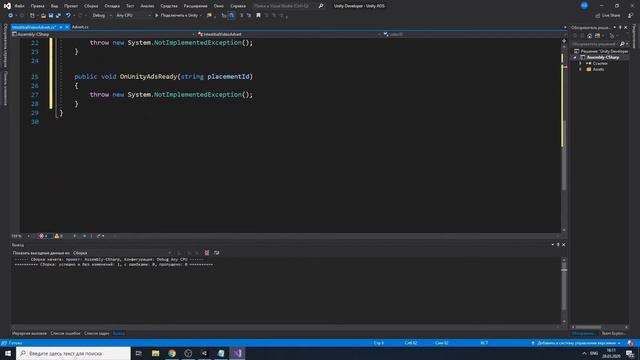Image resolution: width=640 pixels, height=360 pixels.
Task: Collapse the Assembly-CSharp project node
Action: pos(575,58)
